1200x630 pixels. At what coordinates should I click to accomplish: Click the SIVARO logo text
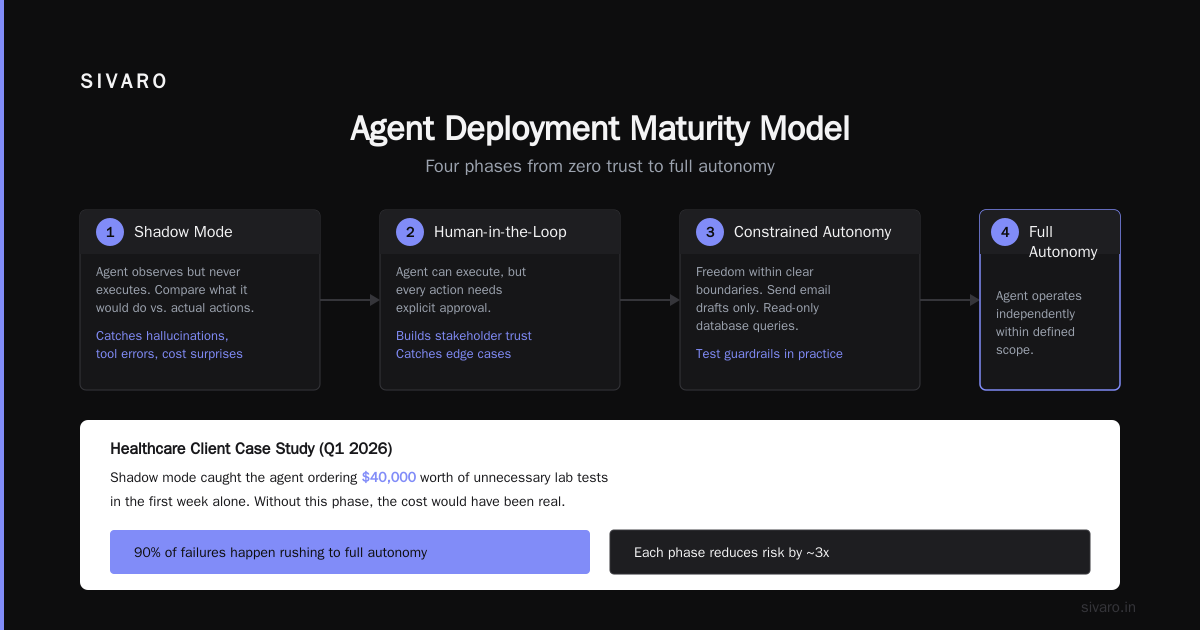(x=124, y=82)
